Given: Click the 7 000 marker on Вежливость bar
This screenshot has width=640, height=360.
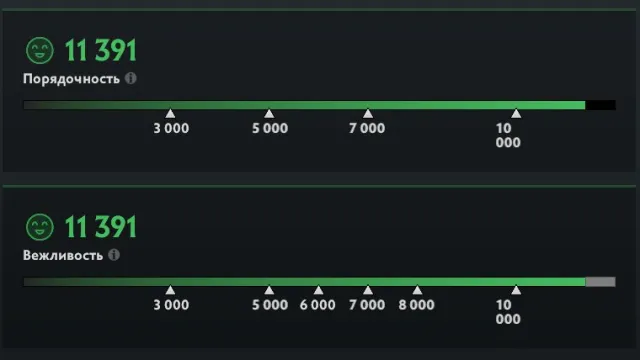Looking at the screenshot, I should click(368, 290).
